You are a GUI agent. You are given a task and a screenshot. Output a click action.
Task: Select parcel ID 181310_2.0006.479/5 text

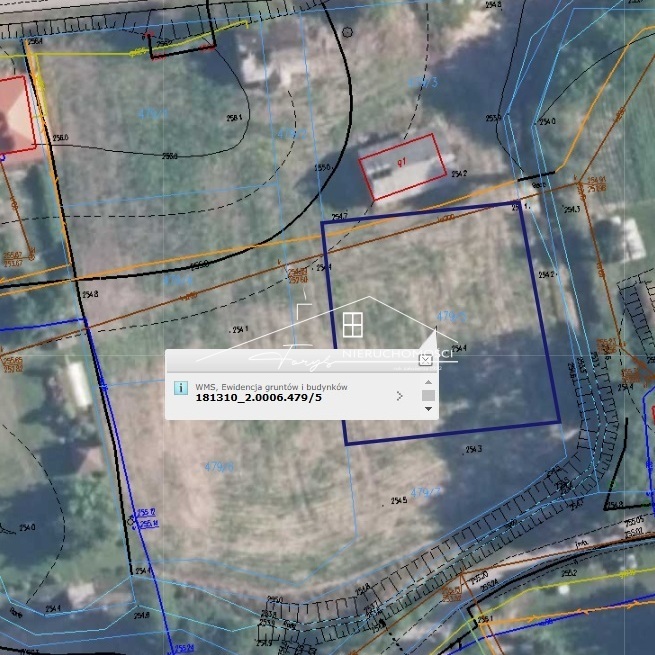259,397
